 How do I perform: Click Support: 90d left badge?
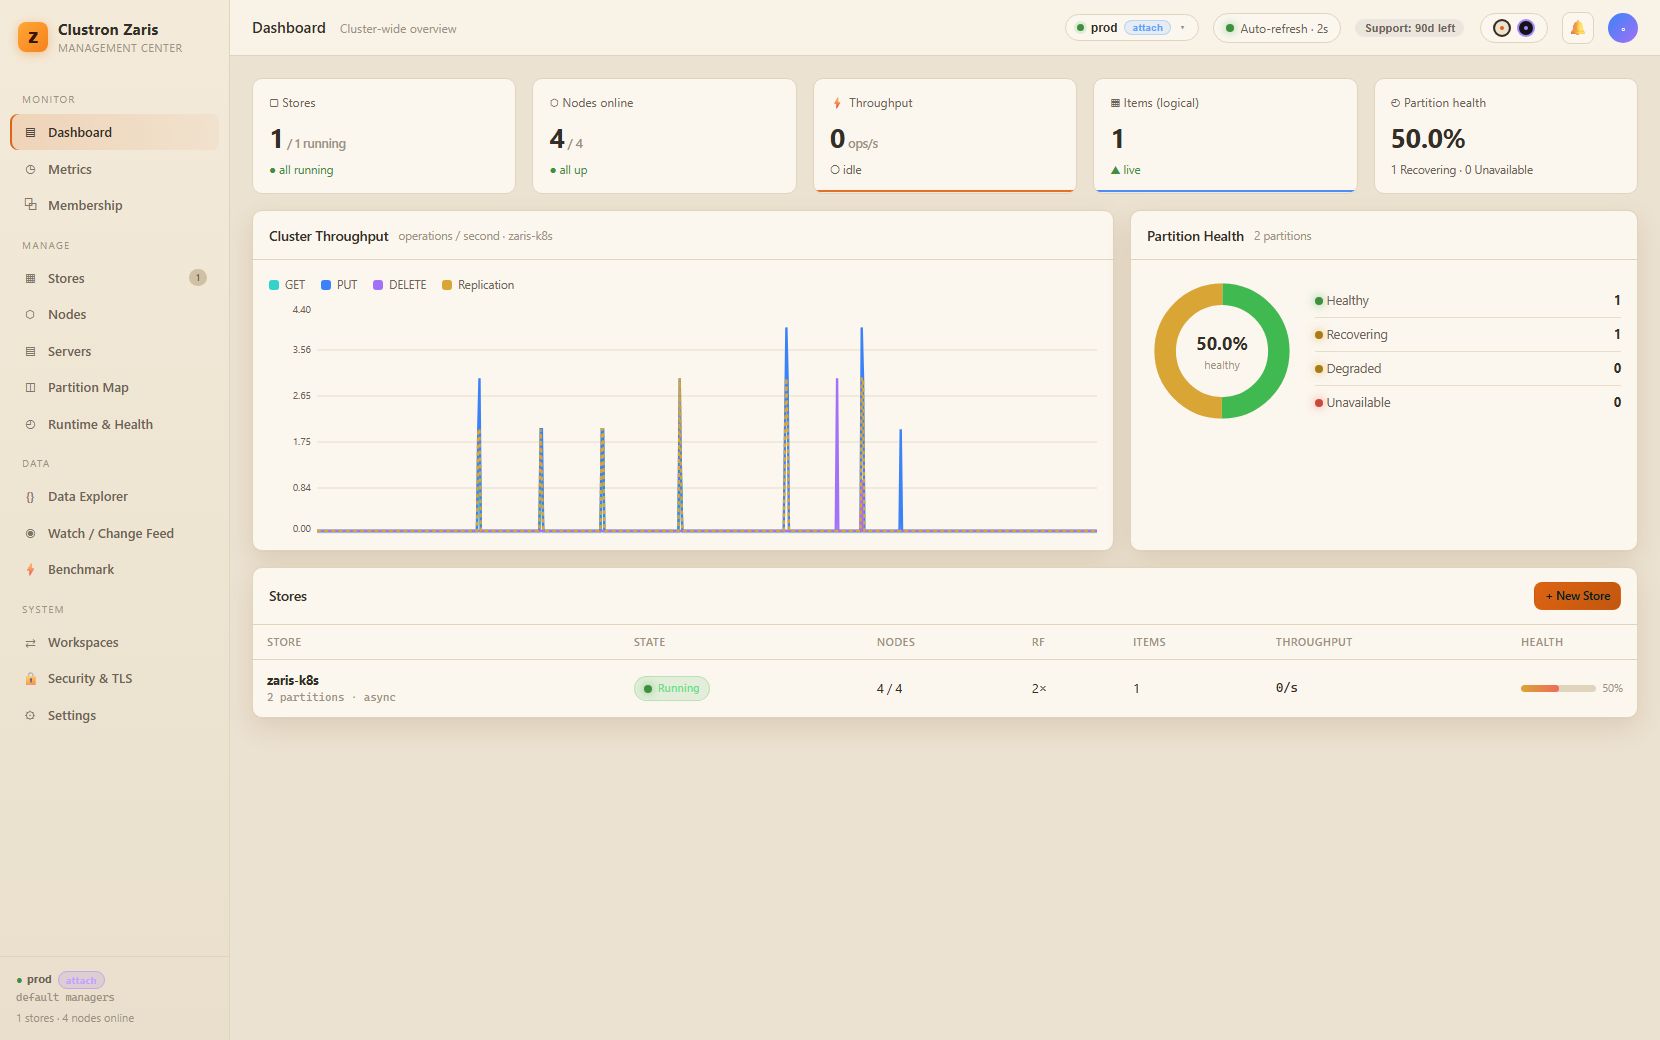(x=1410, y=28)
